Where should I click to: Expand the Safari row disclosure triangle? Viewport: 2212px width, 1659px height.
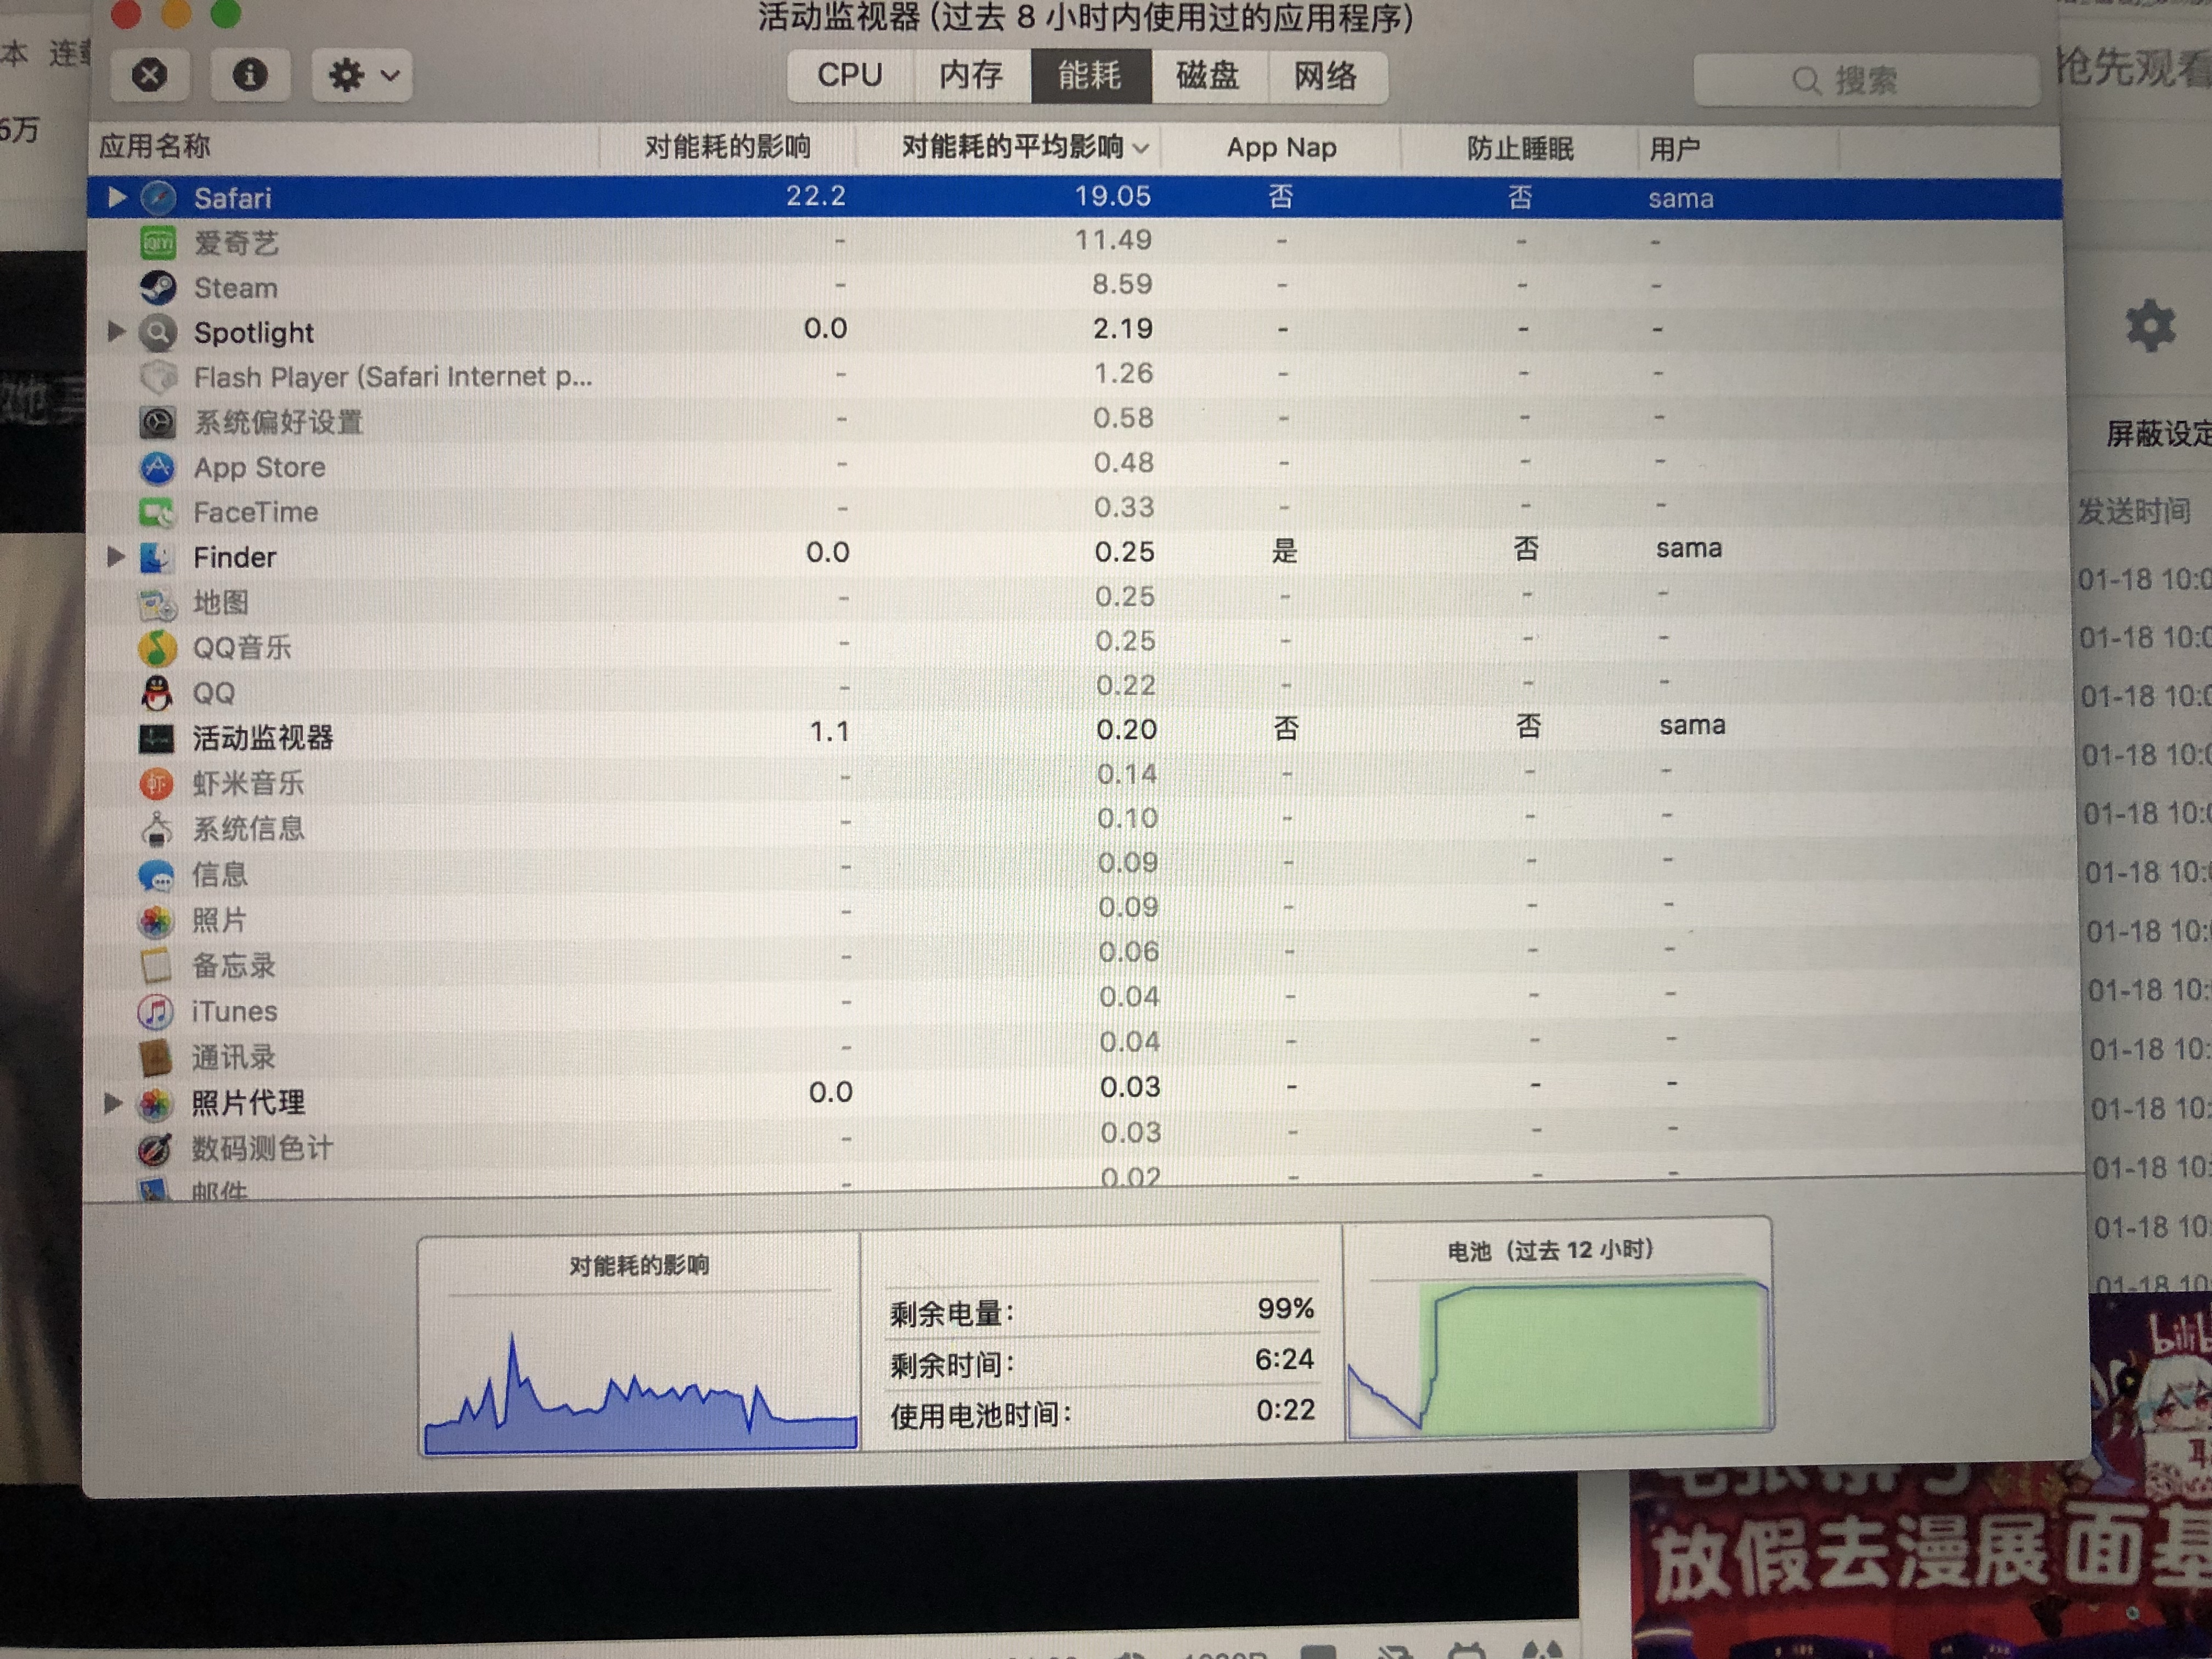coord(117,197)
